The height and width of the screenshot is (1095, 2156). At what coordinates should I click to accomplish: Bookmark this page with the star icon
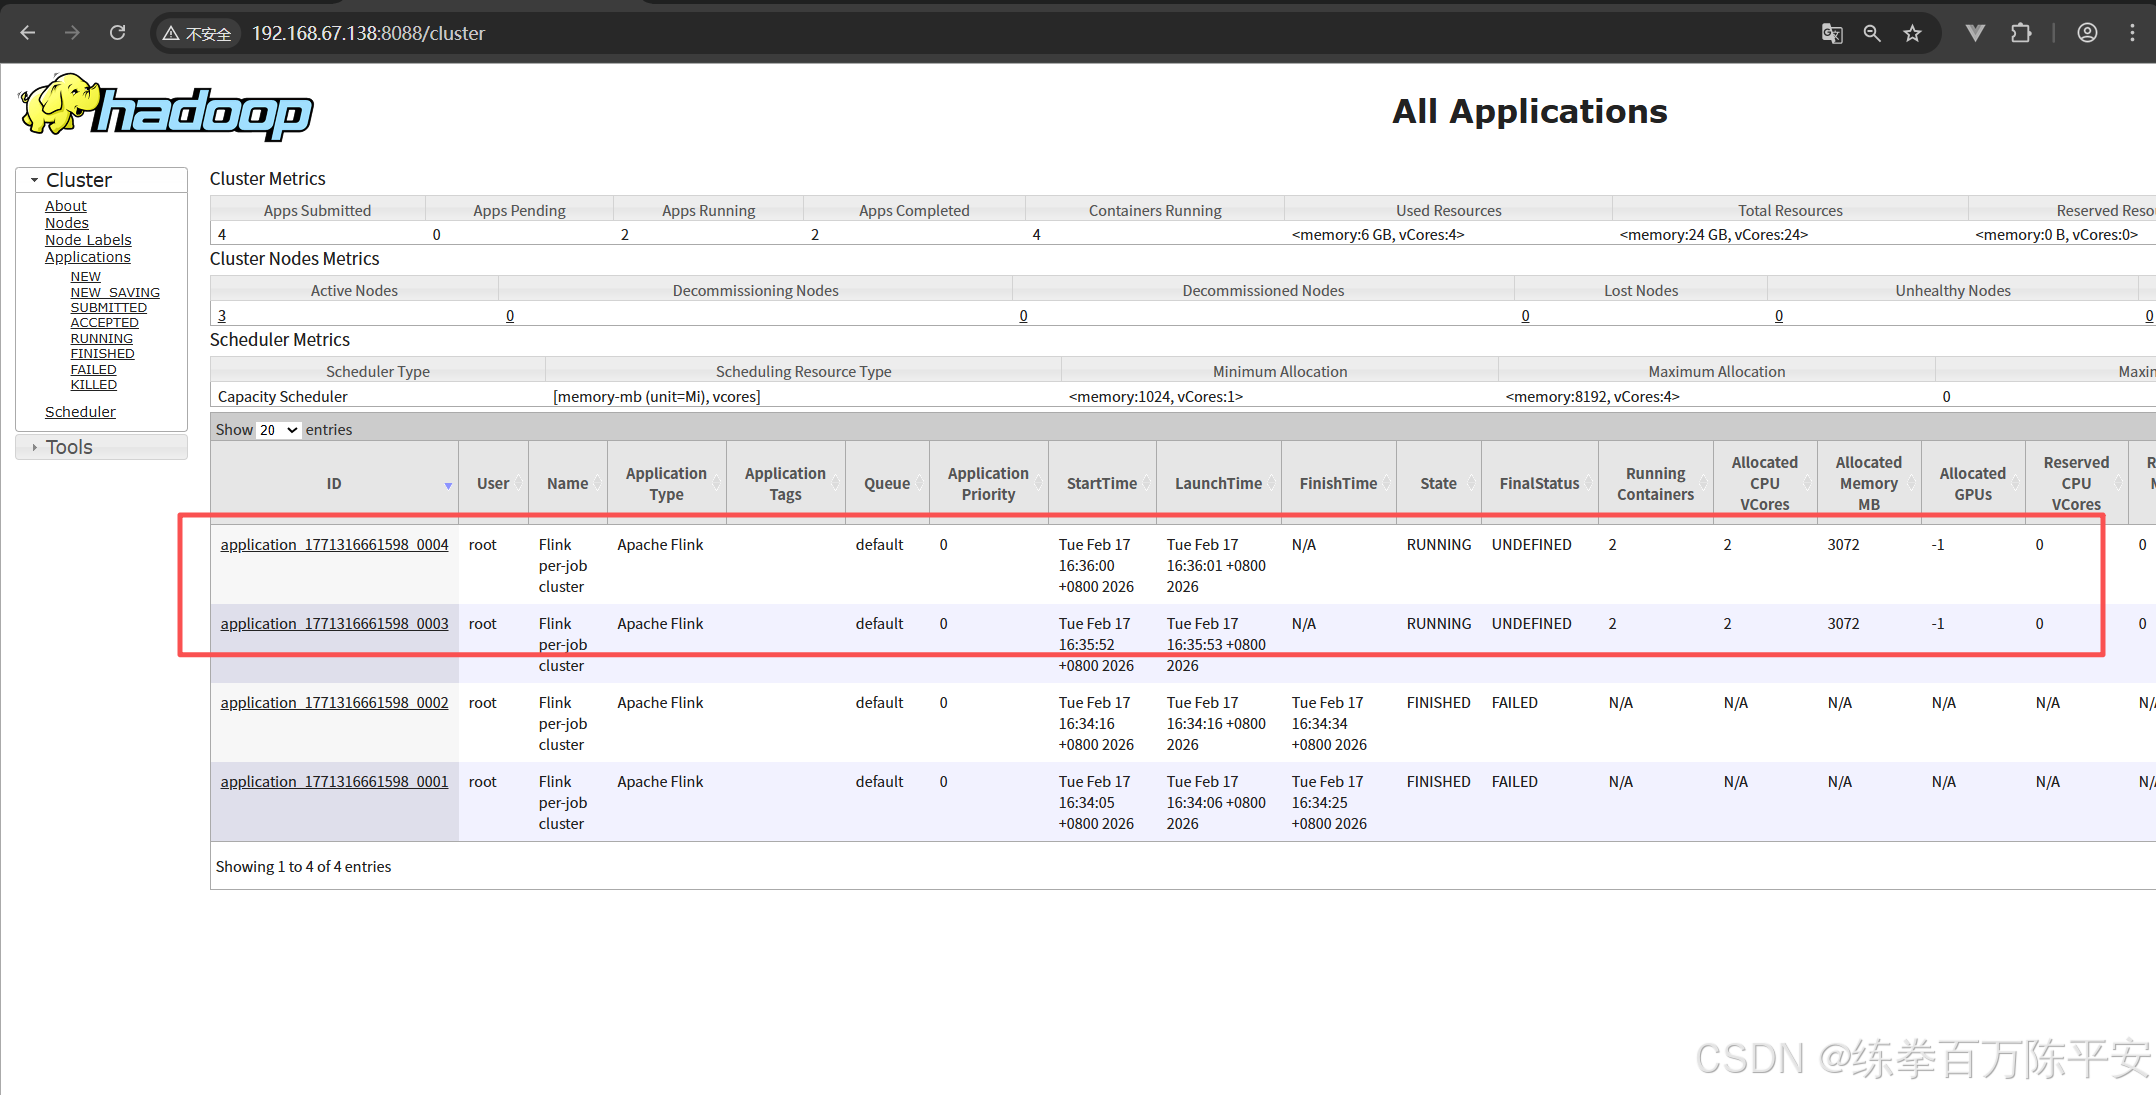coord(1912,33)
